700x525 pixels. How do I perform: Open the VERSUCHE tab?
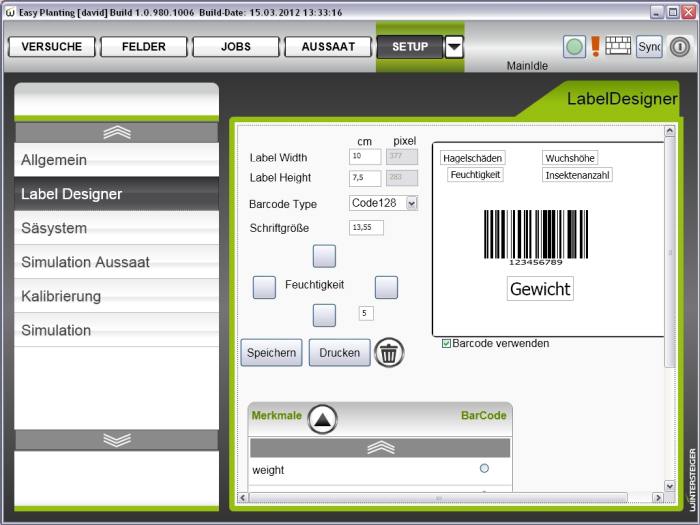tap(52, 47)
